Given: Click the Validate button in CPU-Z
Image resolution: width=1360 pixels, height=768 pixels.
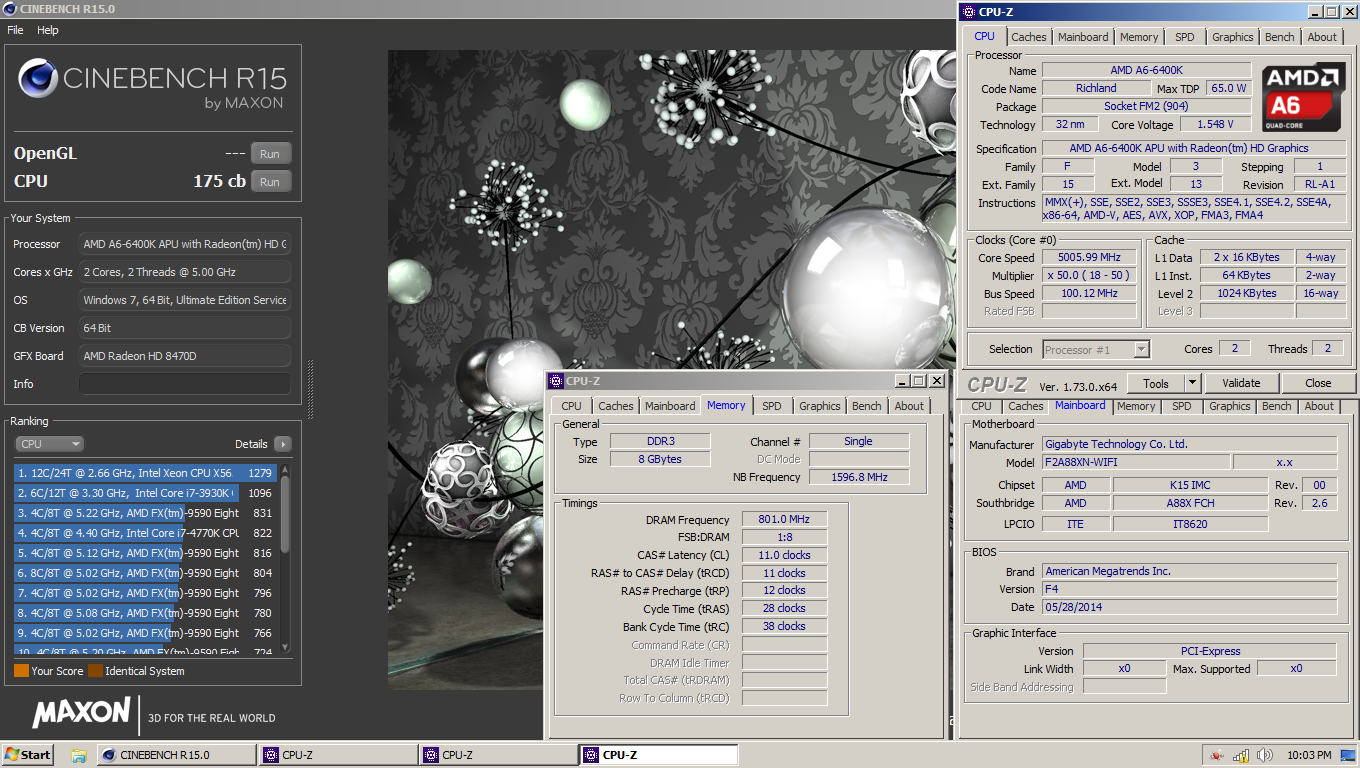Looking at the screenshot, I should 1240,383.
